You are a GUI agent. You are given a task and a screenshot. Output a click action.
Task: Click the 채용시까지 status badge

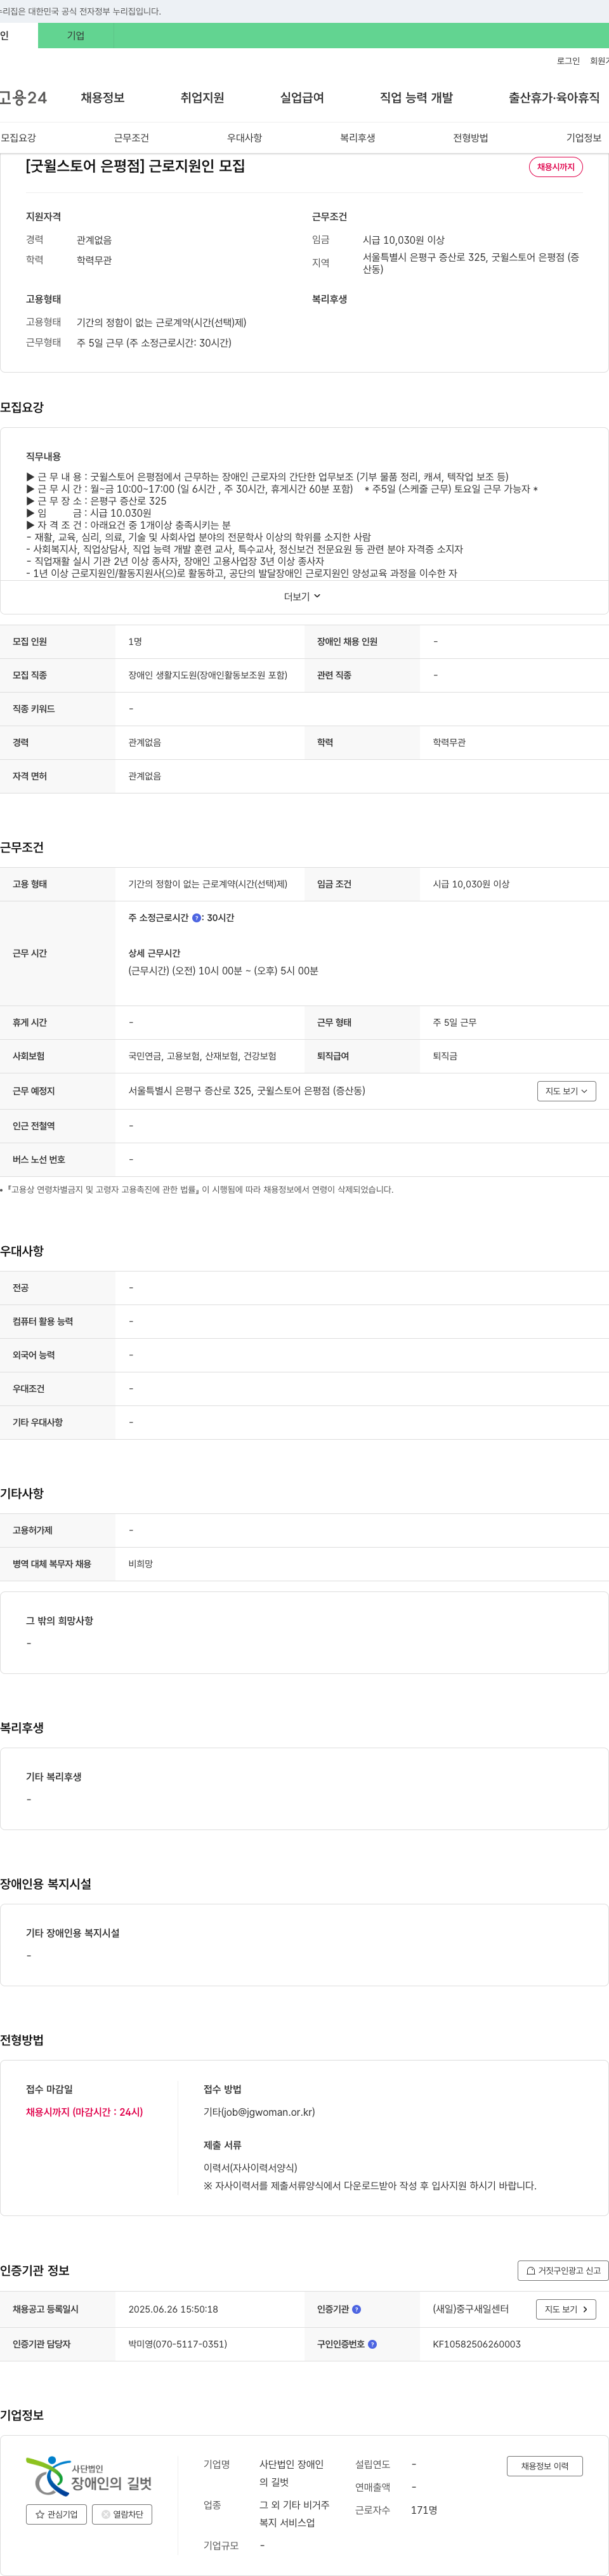click(x=556, y=167)
